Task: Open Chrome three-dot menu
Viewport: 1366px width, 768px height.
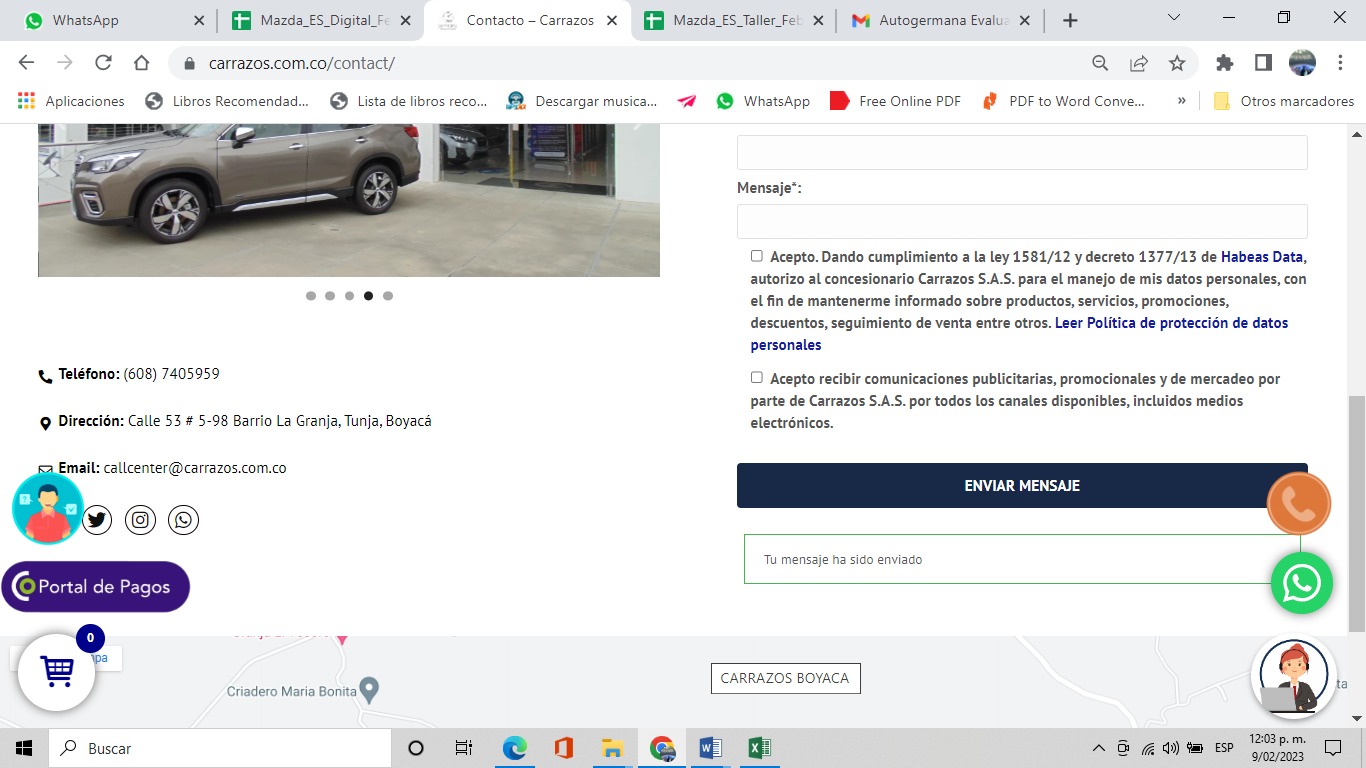Action: tap(1340, 63)
